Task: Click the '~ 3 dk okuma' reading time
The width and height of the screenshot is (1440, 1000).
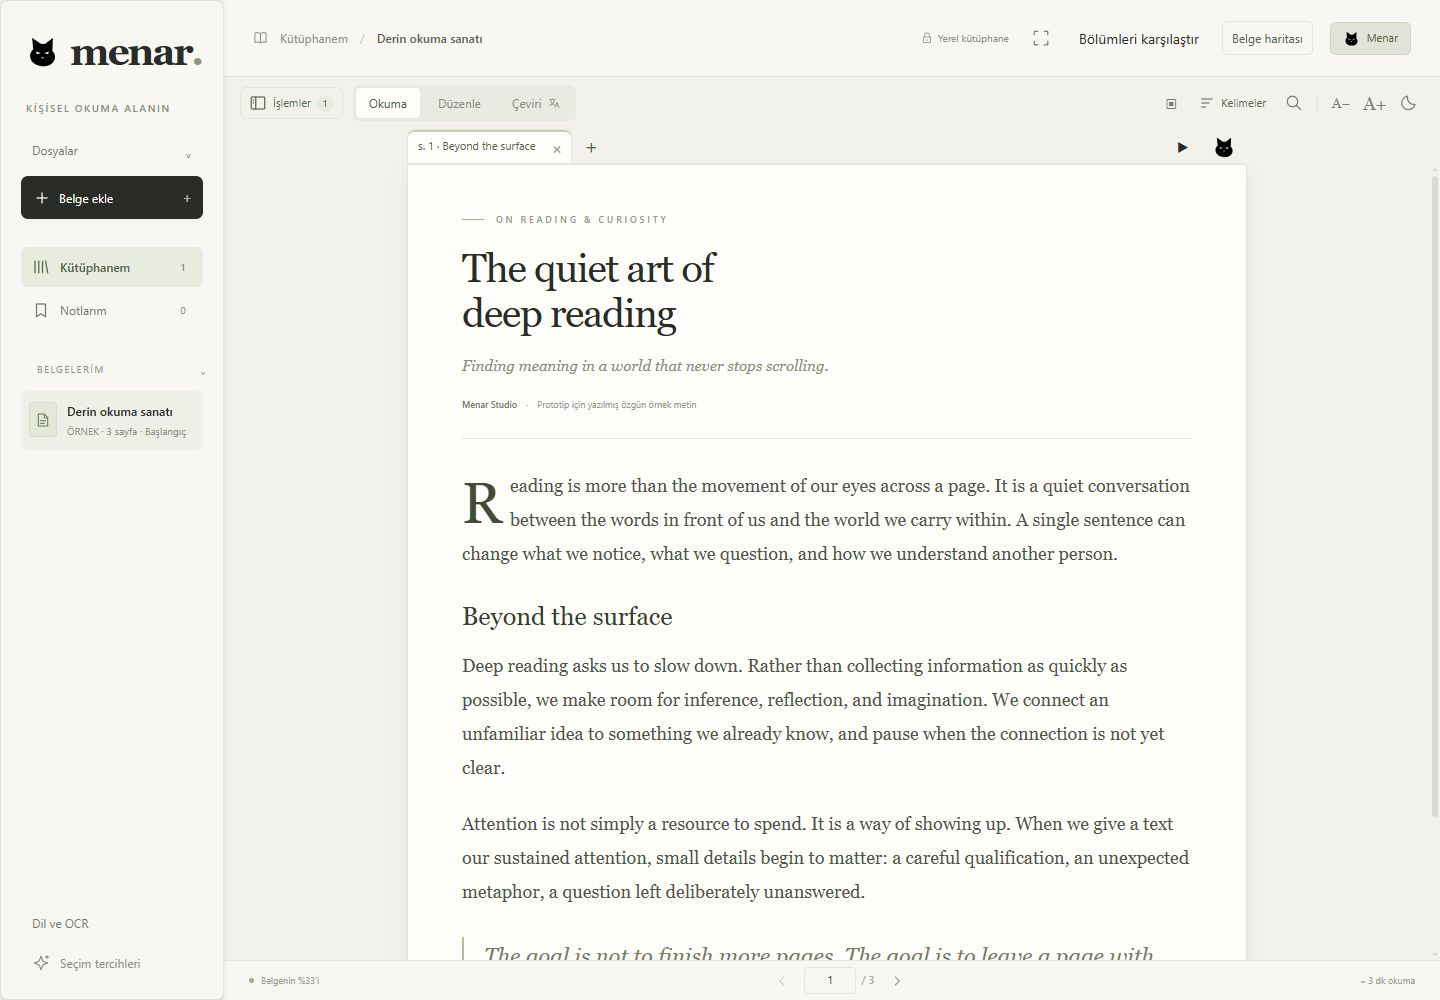Action: click(1387, 981)
